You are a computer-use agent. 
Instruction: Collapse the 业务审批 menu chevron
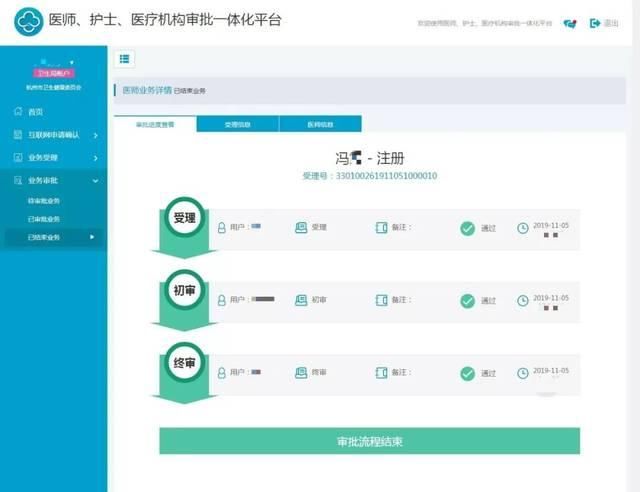coord(96,181)
